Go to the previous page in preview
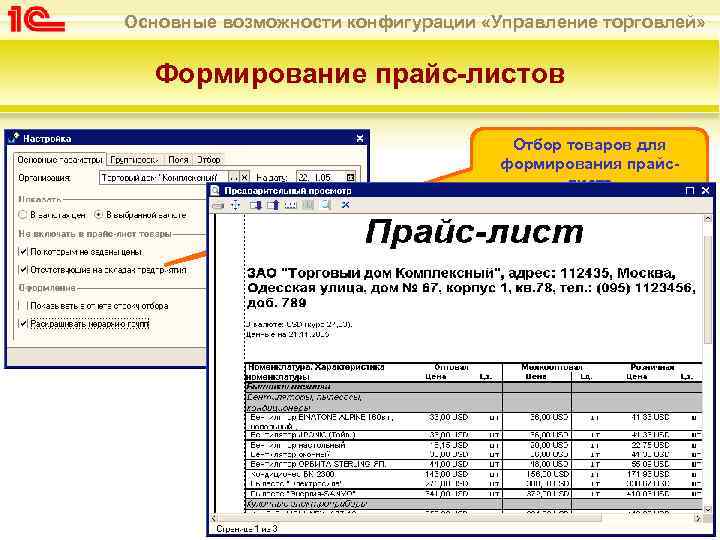This screenshot has width=720, height=540. click(273, 205)
